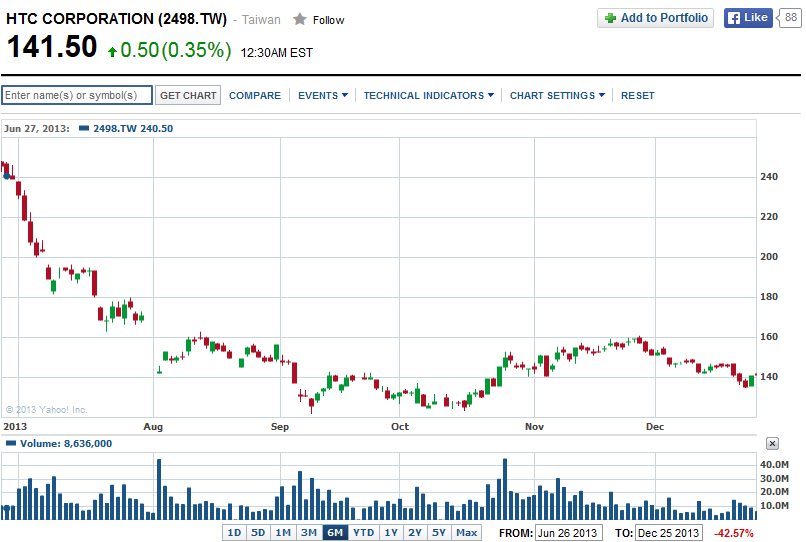Click the Nov axis label
Screen dimensions: 806x542
click(x=534, y=426)
